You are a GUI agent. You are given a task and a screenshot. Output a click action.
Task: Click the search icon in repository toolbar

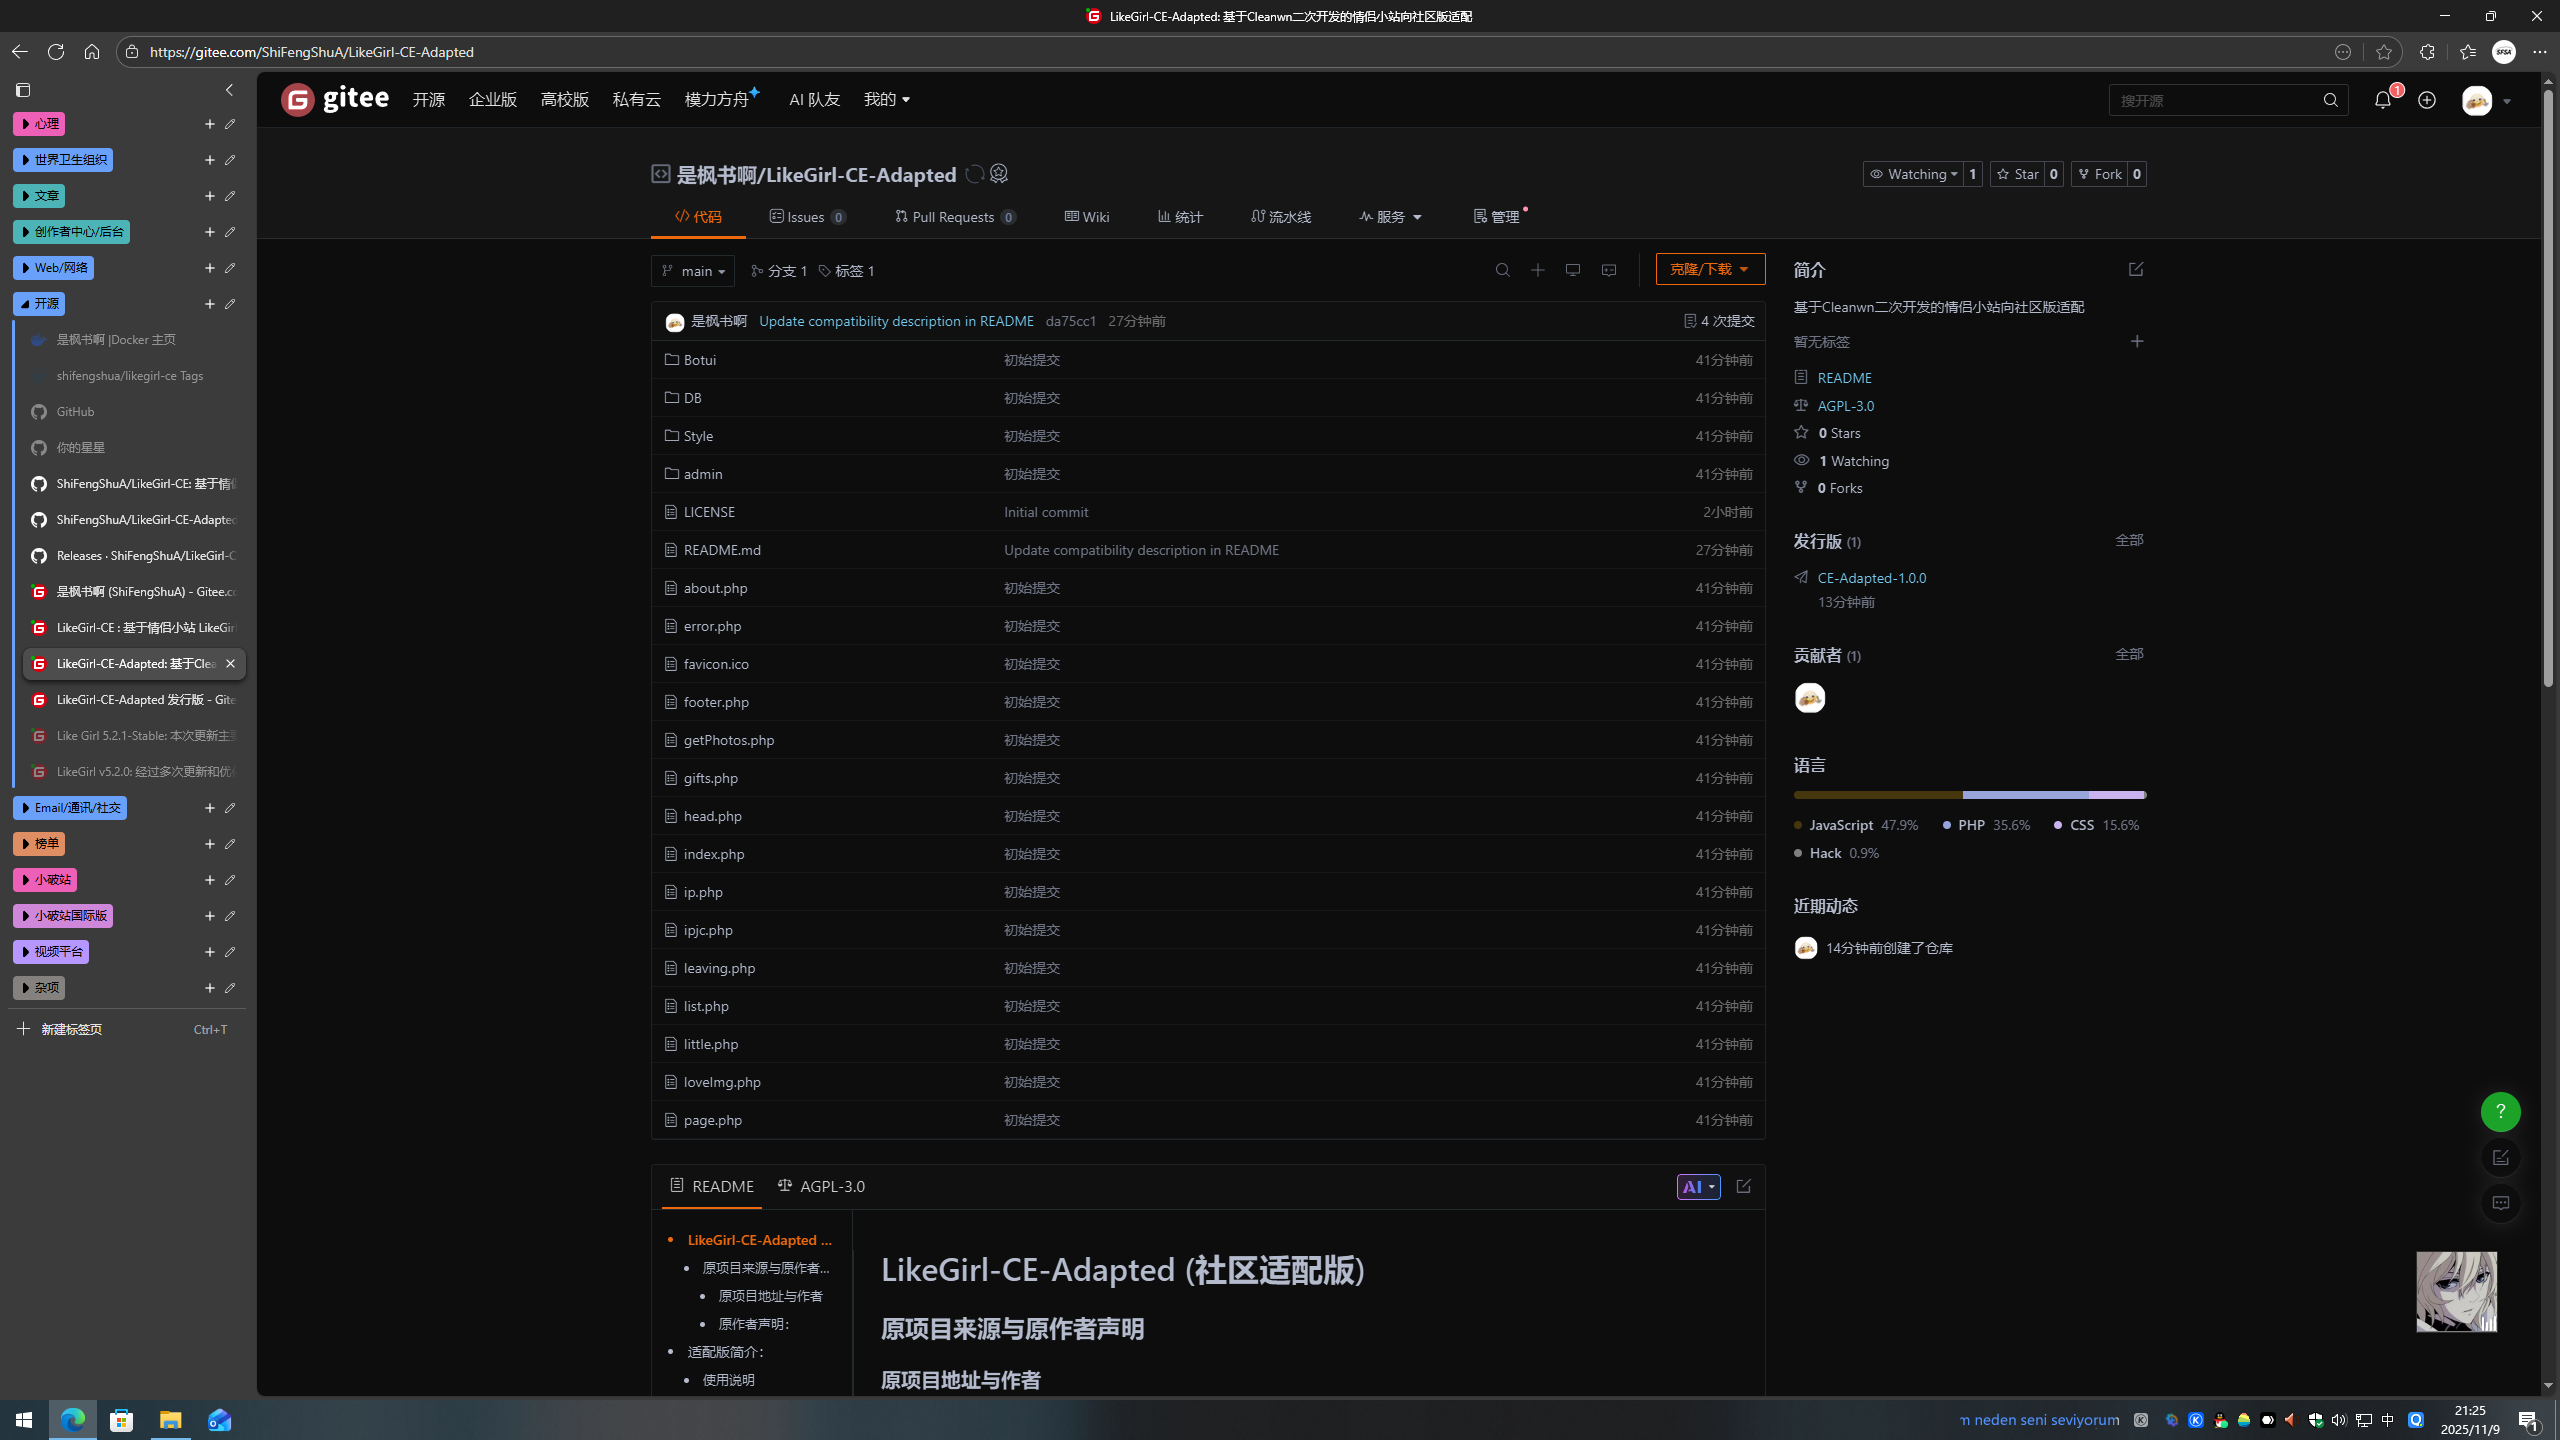point(1502,270)
